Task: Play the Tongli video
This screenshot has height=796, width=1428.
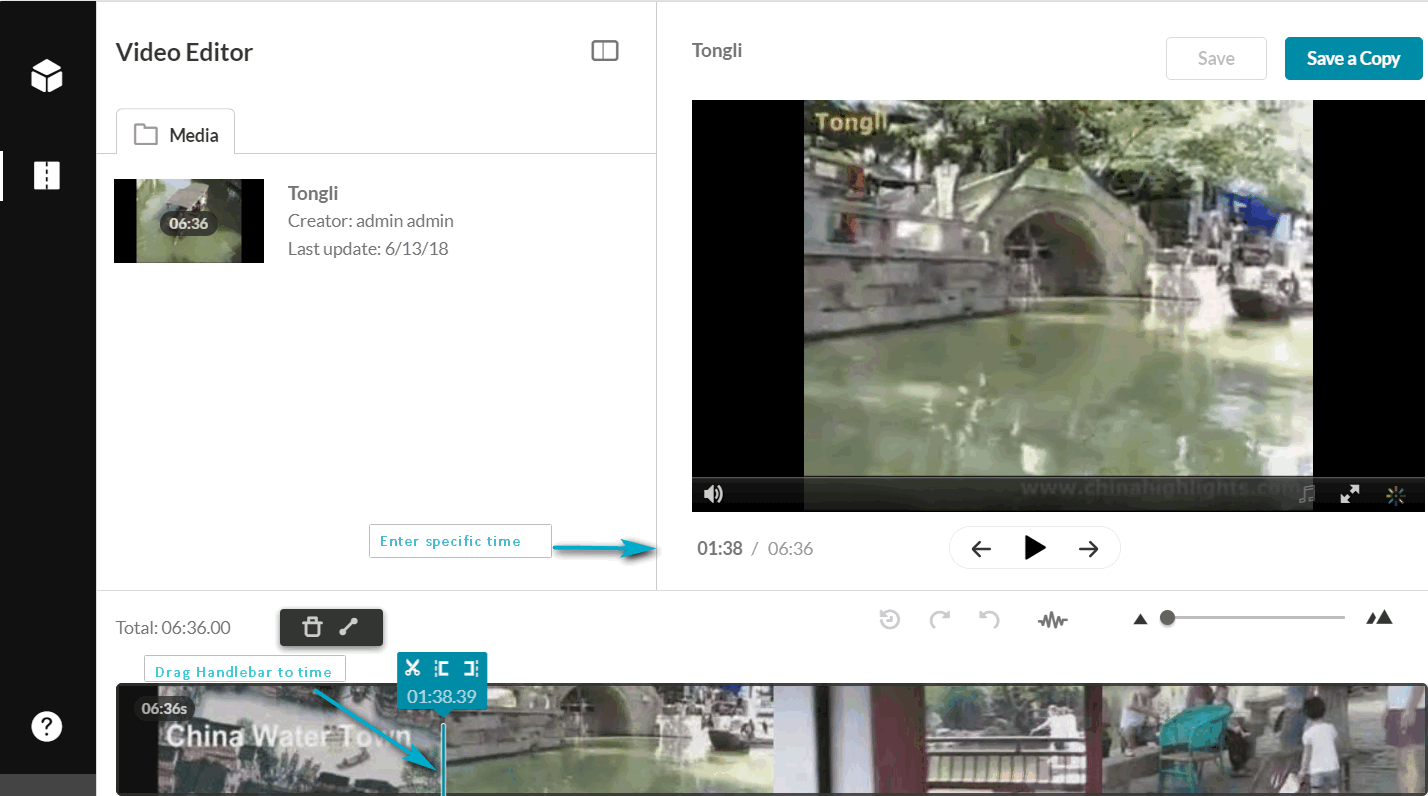Action: pos(1035,547)
